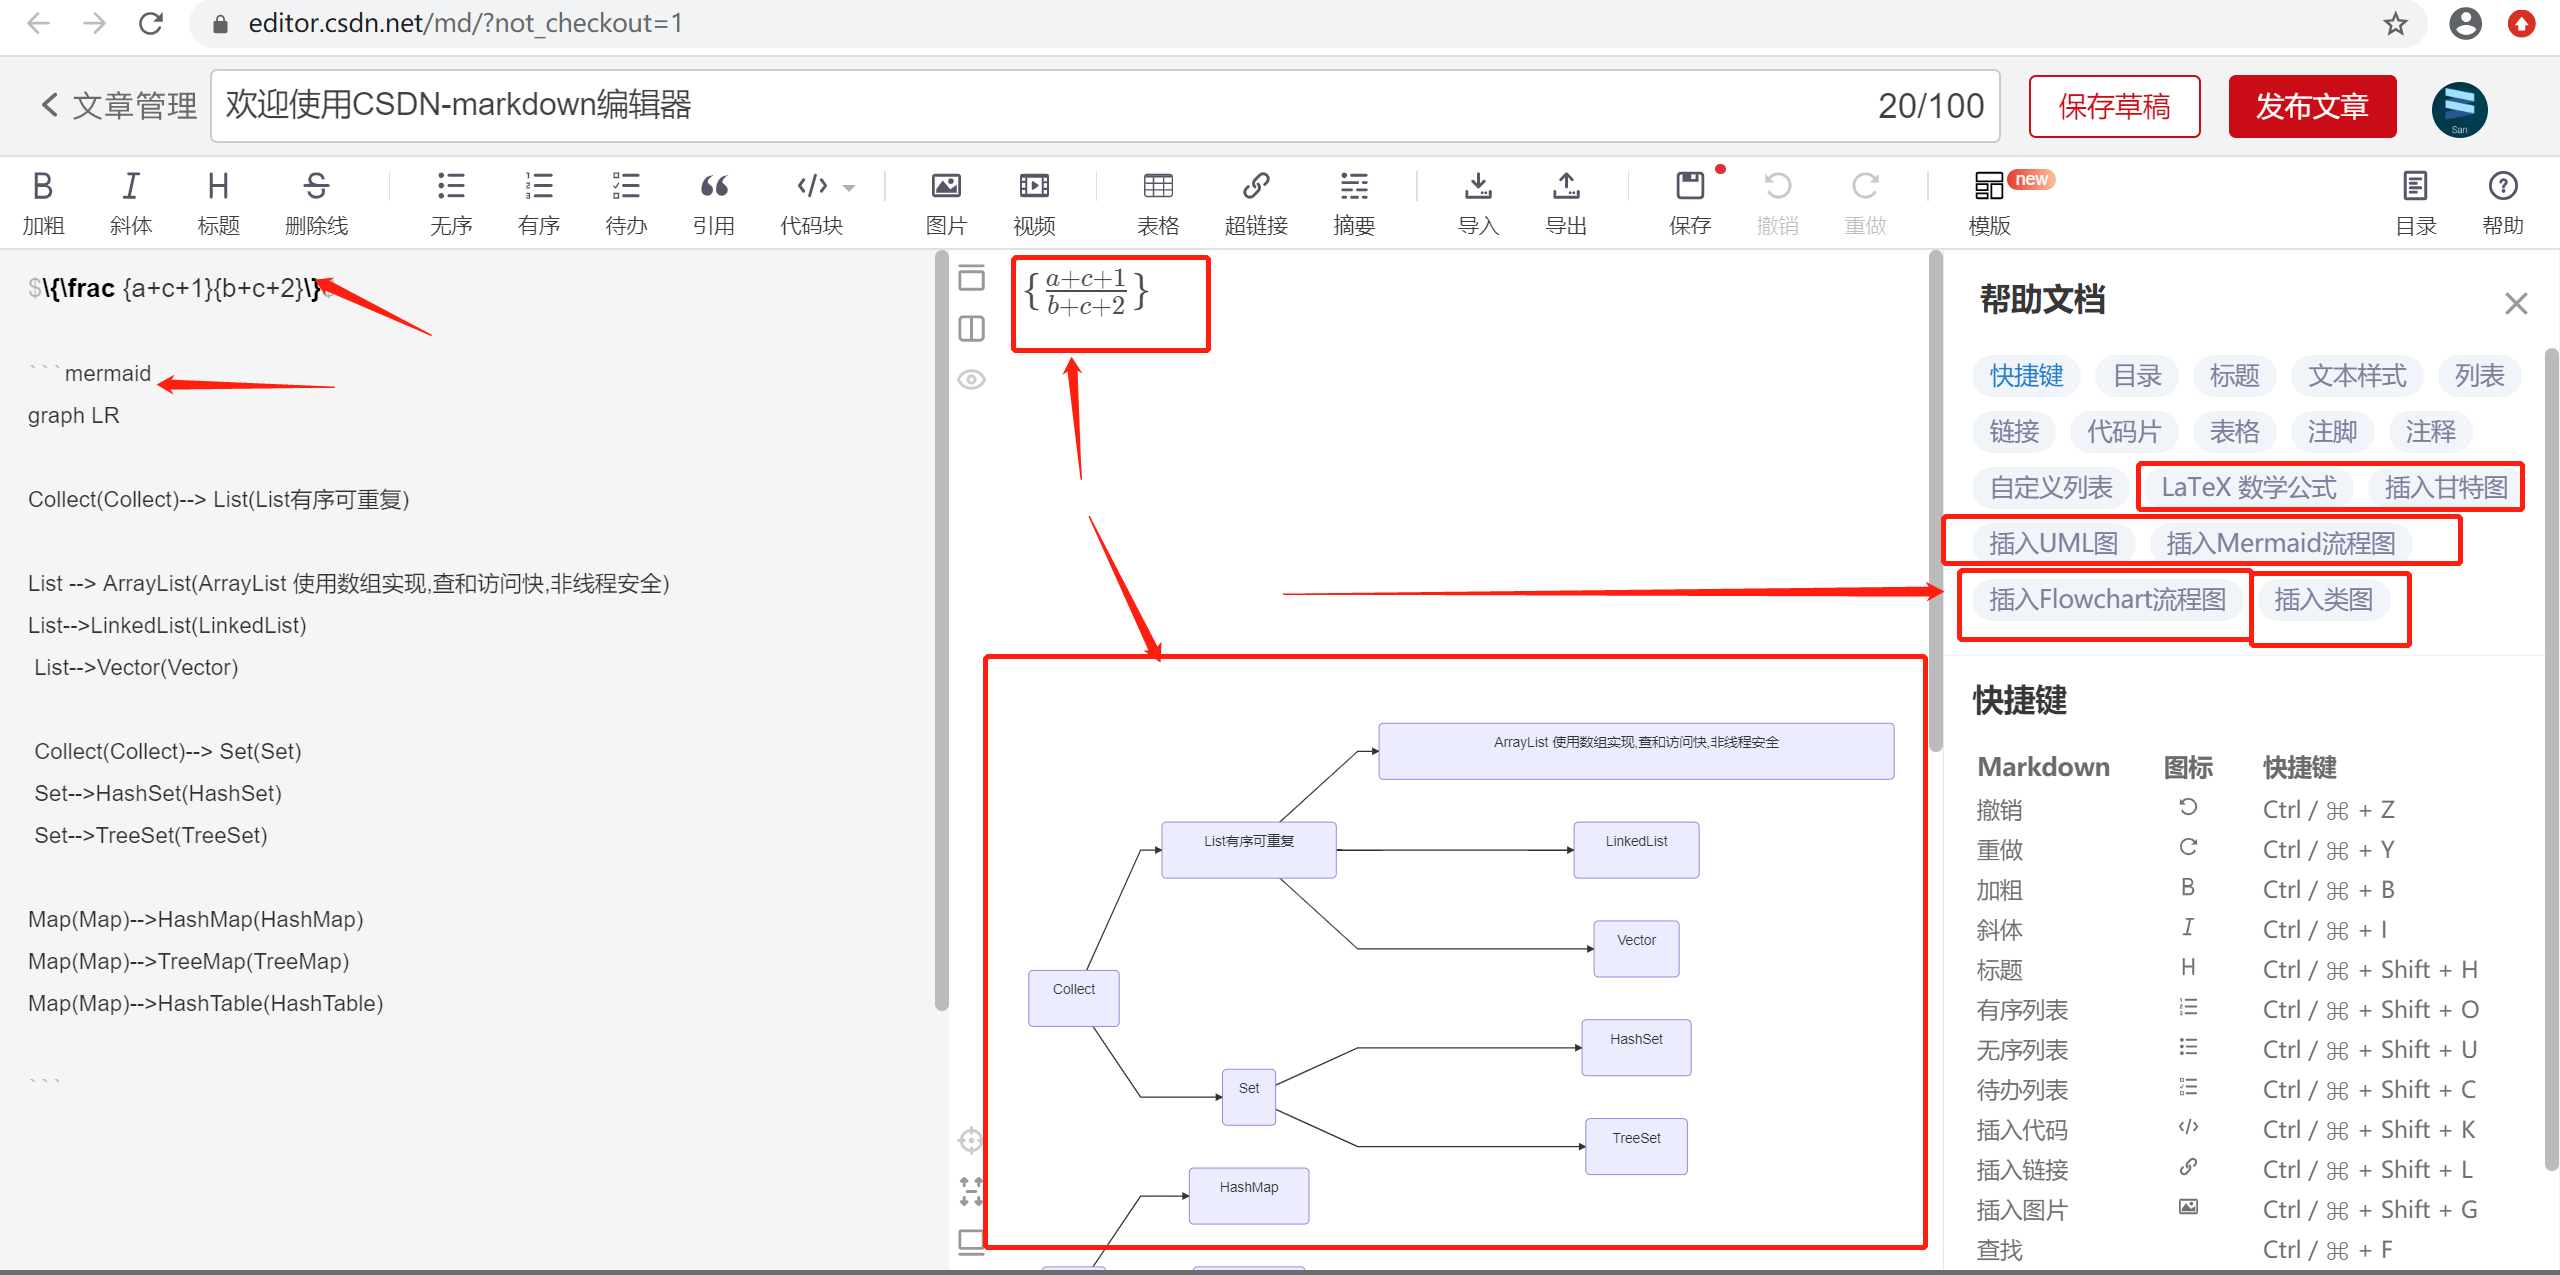Go back via 文章管理 chevron
The width and height of the screenshot is (2560, 1275).
[x=50, y=105]
